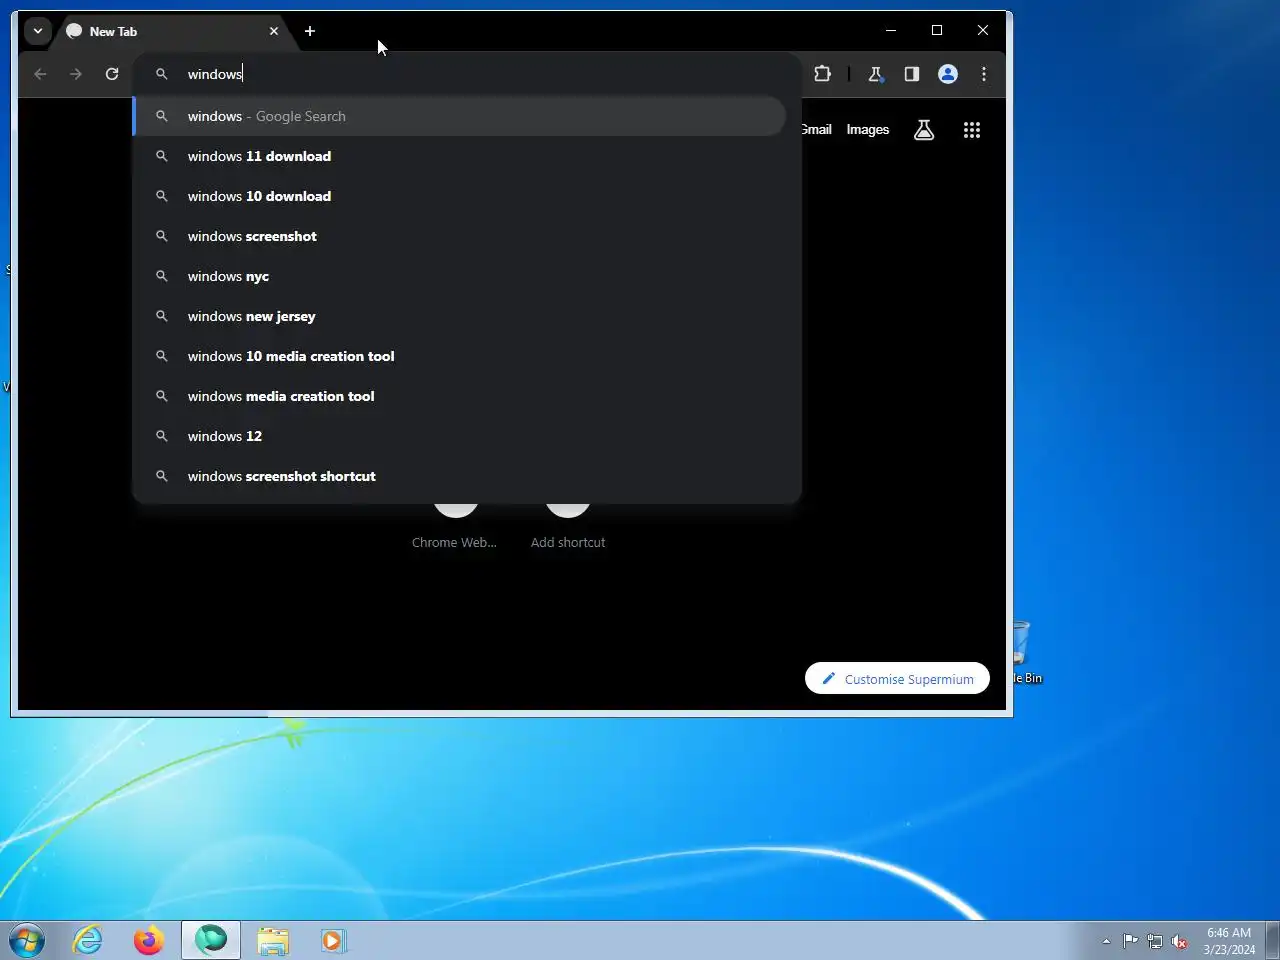Image resolution: width=1280 pixels, height=960 pixels.
Task: Launch Firefox from the taskbar
Action: click(x=149, y=940)
